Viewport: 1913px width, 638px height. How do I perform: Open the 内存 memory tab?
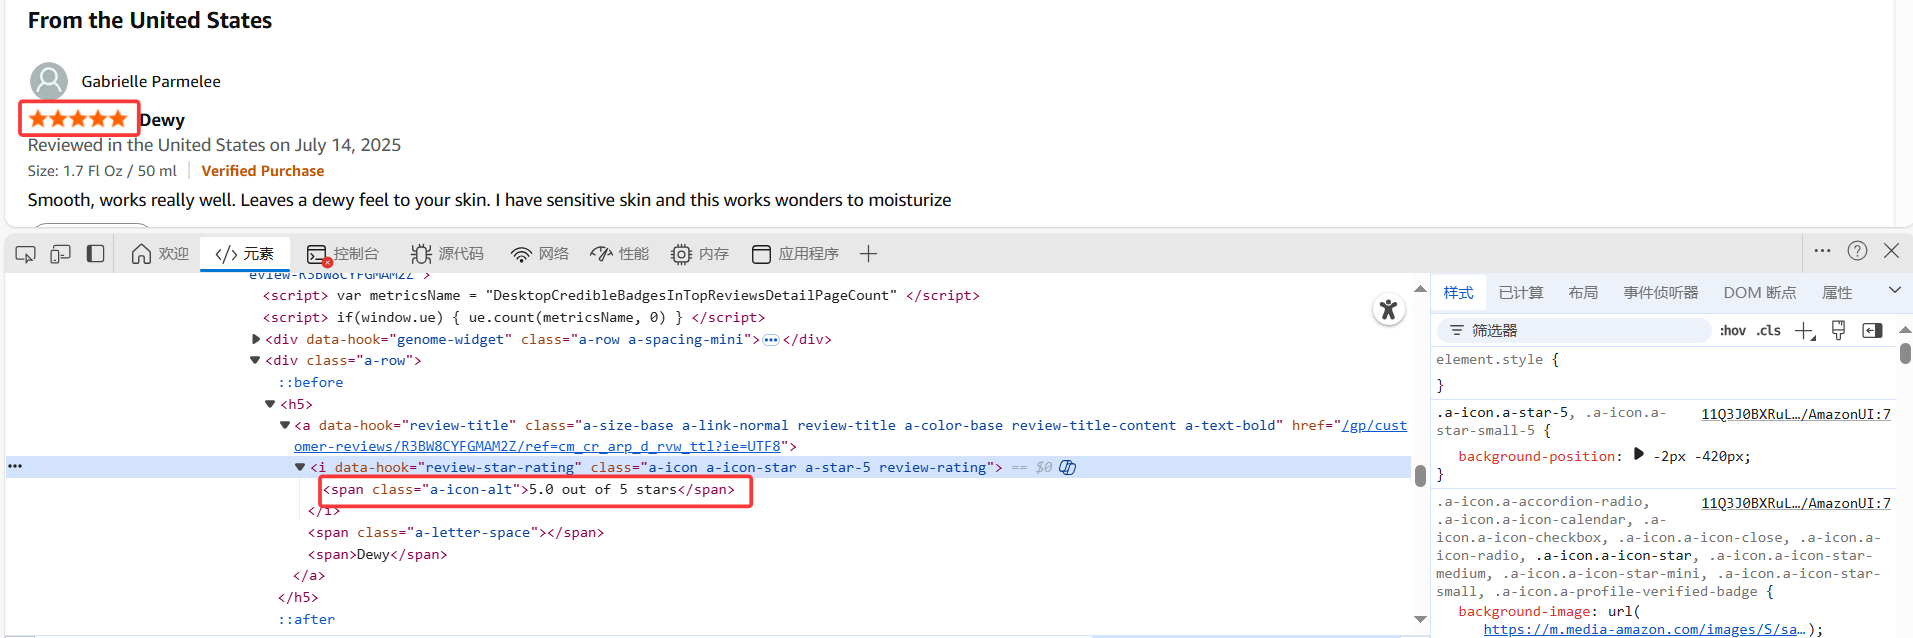(700, 254)
